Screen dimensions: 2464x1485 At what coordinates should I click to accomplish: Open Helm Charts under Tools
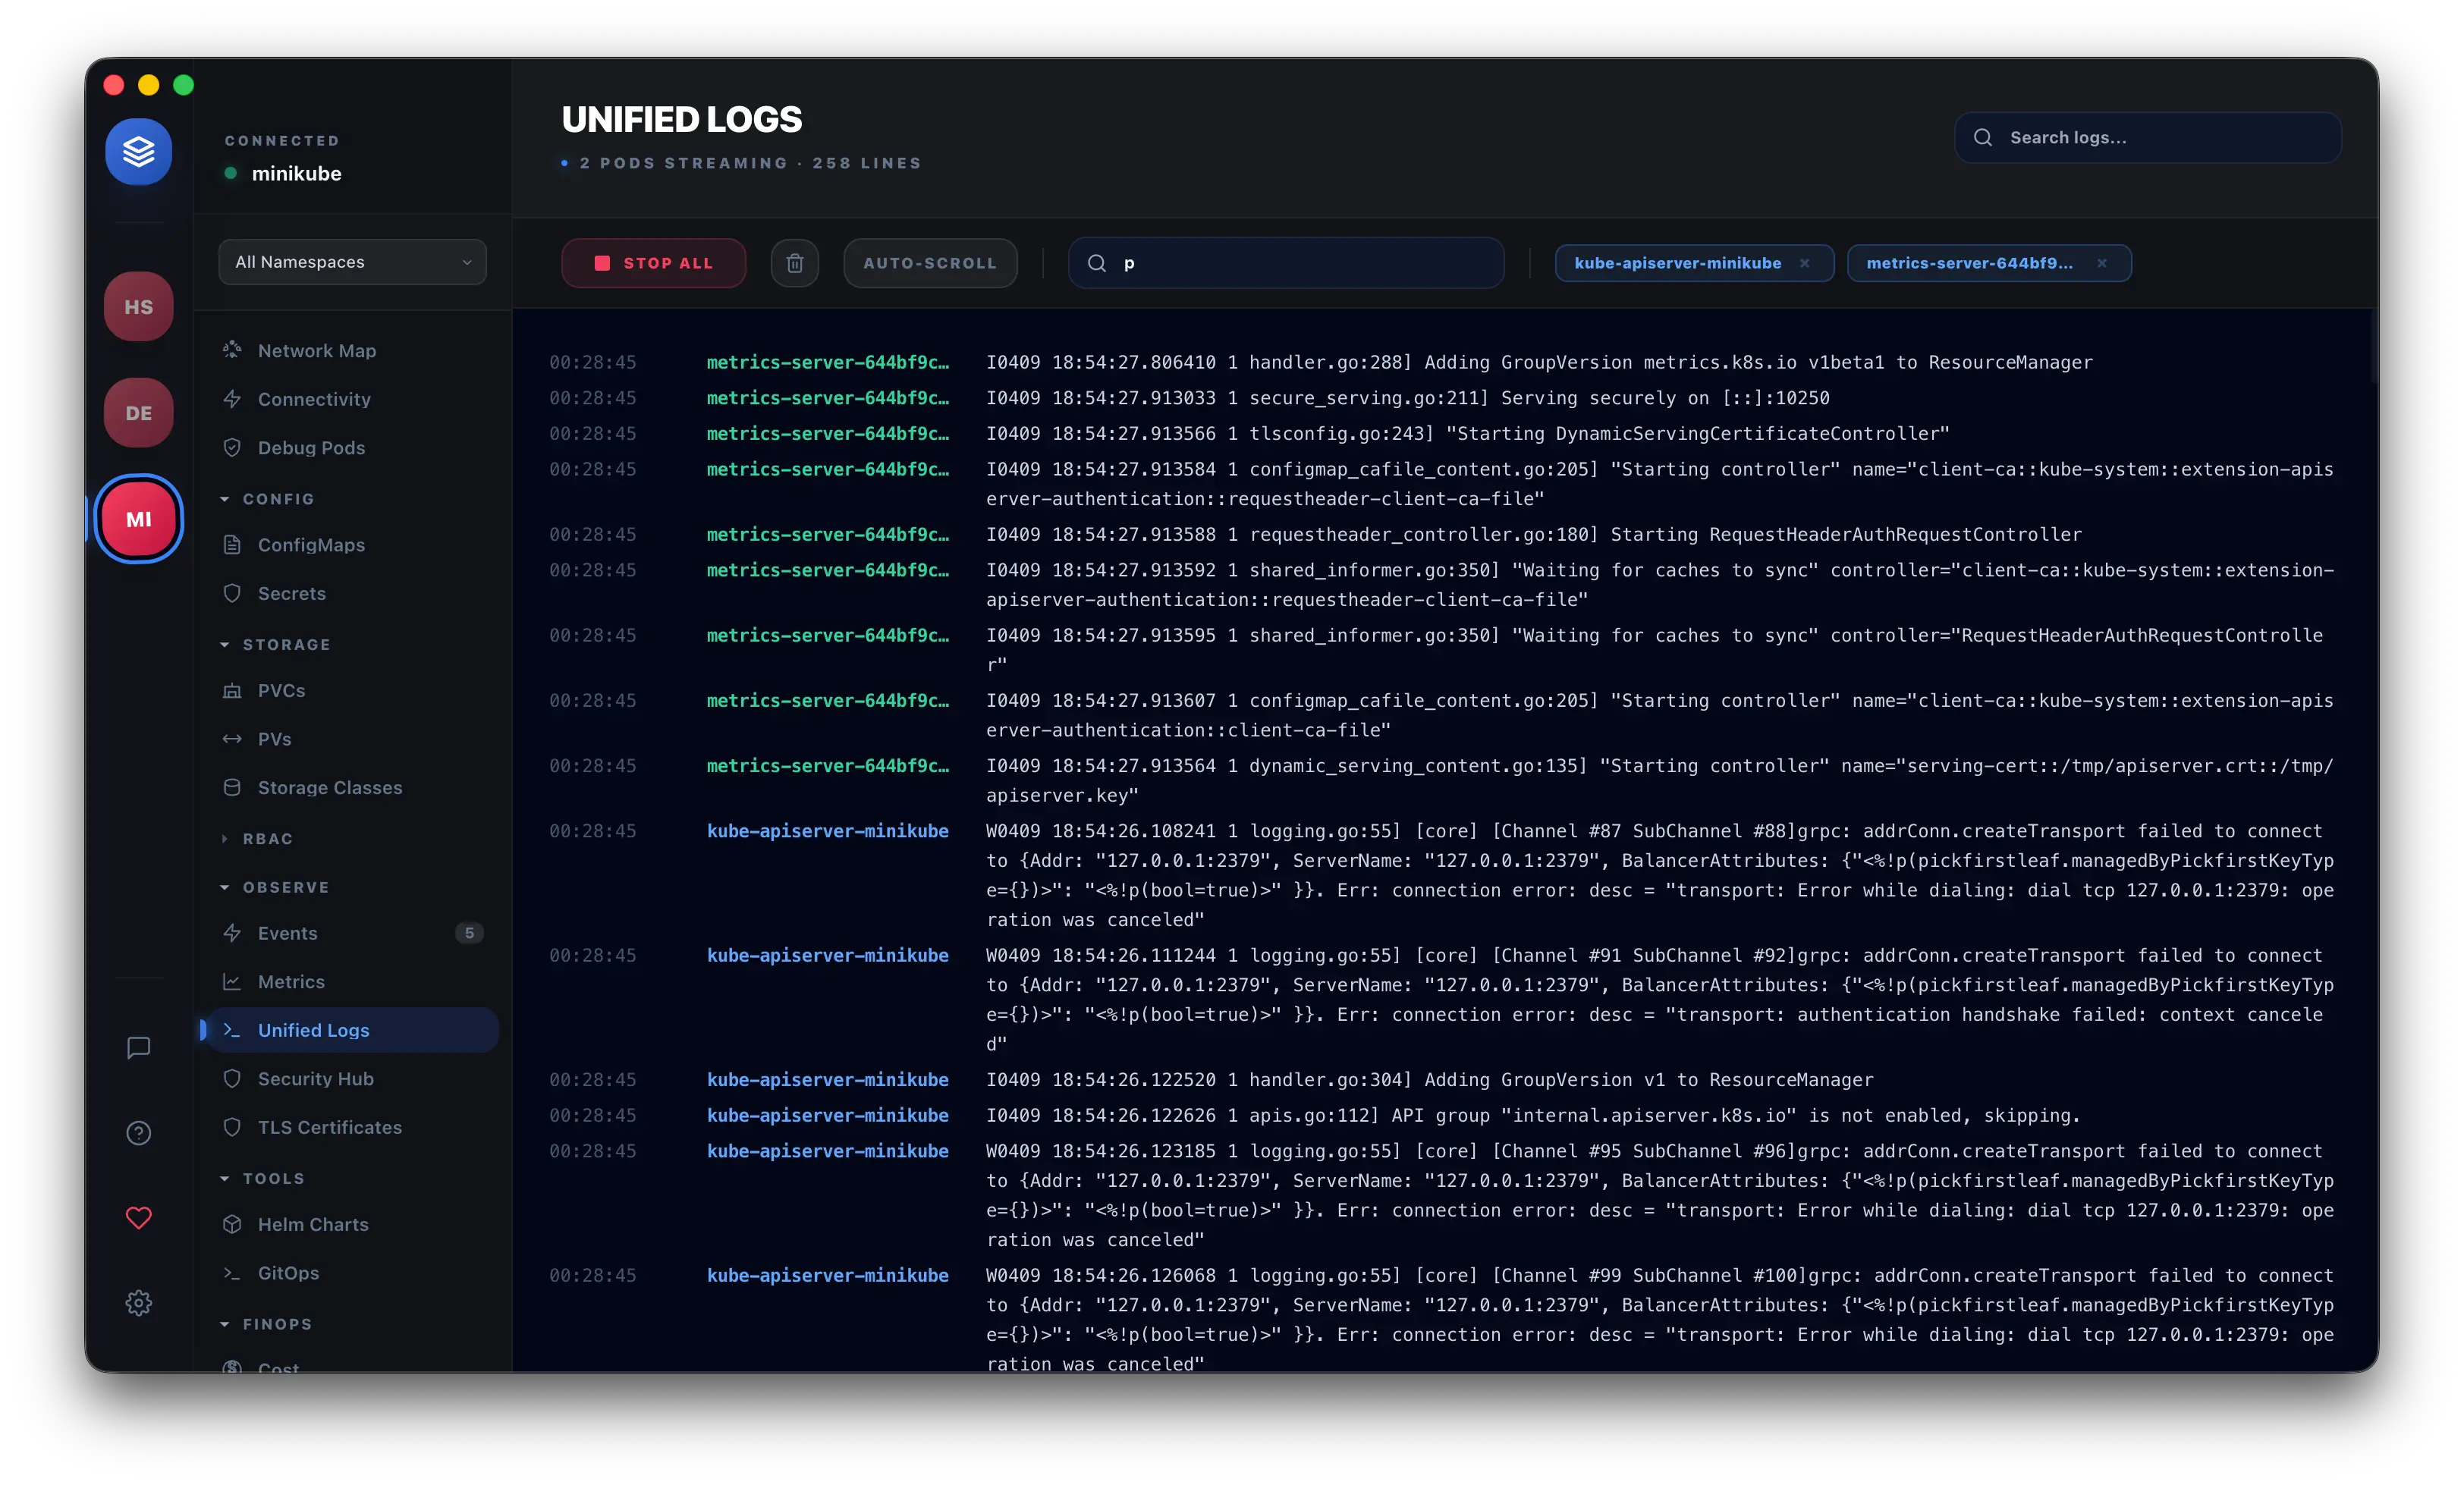(312, 1224)
